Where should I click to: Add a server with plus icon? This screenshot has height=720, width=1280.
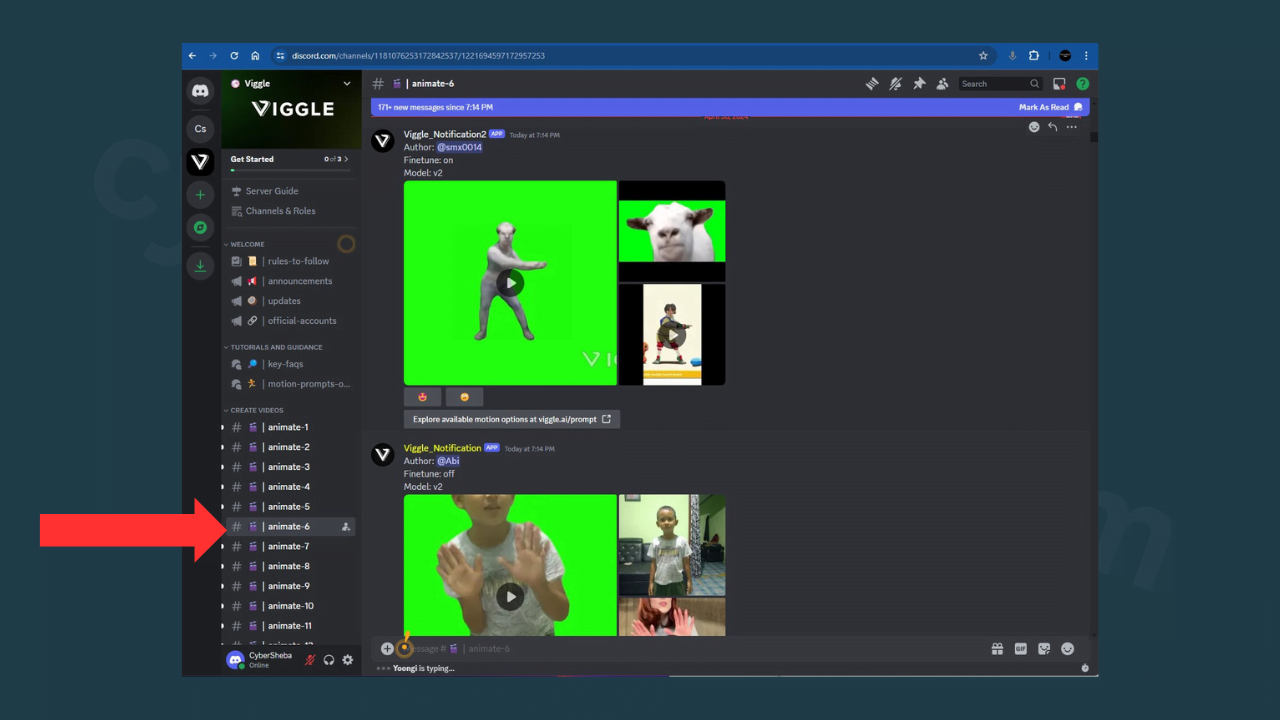click(x=200, y=195)
